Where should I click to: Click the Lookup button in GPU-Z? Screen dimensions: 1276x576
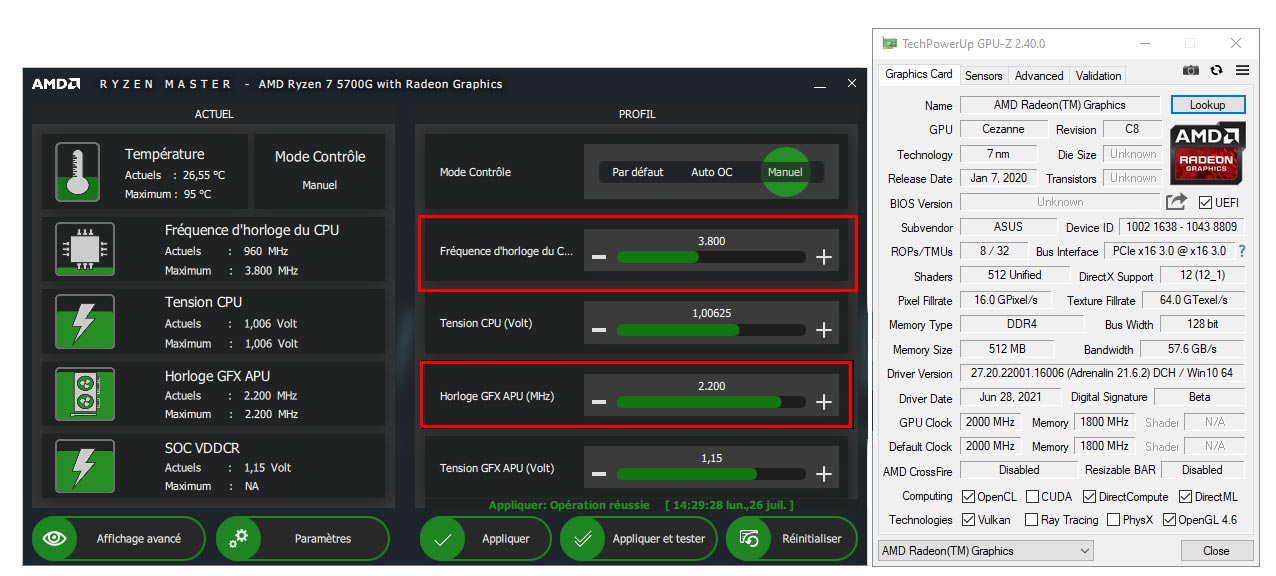tap(1207, 105)
